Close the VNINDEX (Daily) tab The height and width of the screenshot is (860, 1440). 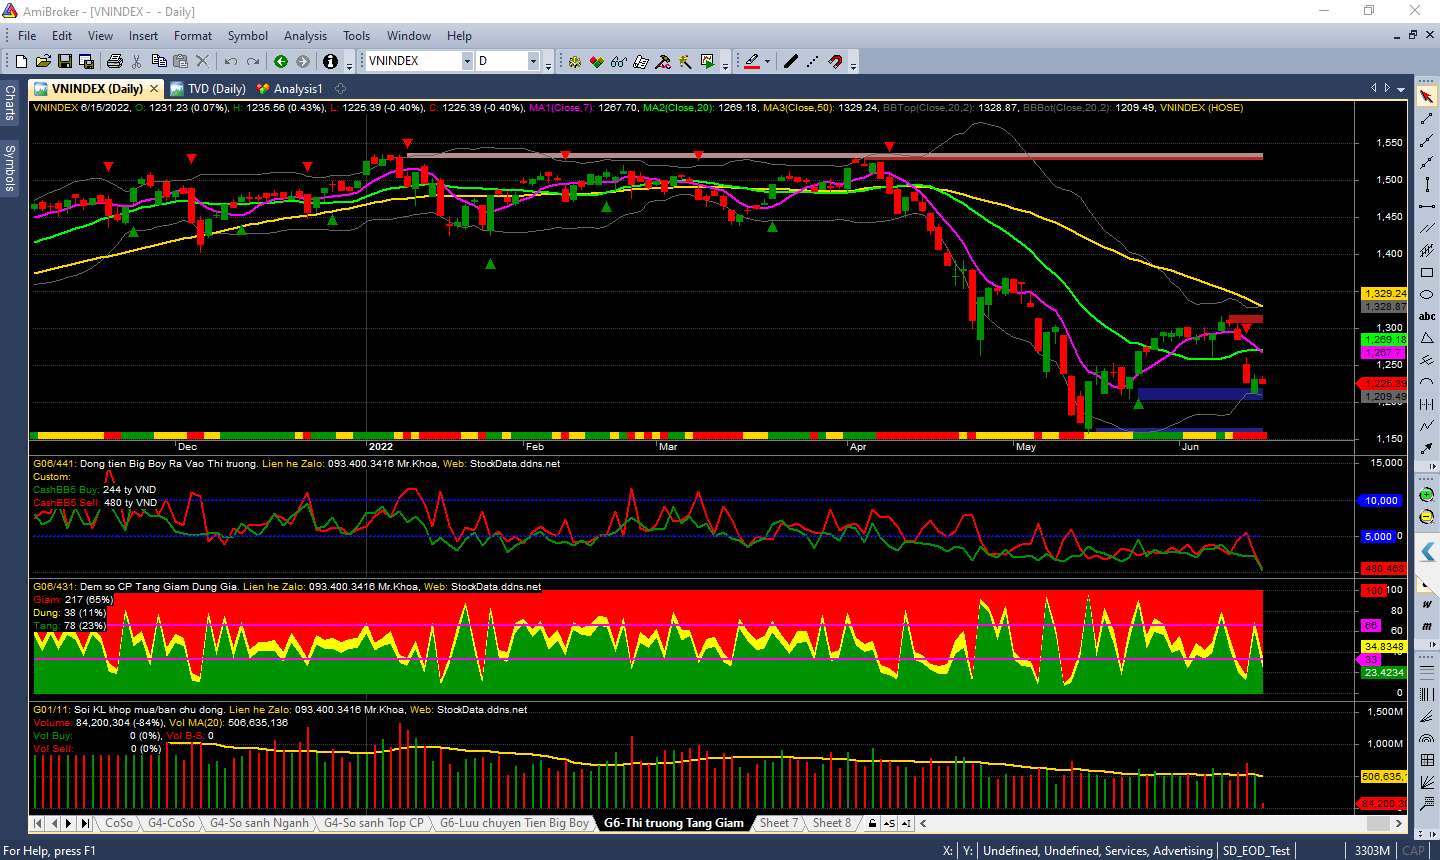click(x=154, y=89)
